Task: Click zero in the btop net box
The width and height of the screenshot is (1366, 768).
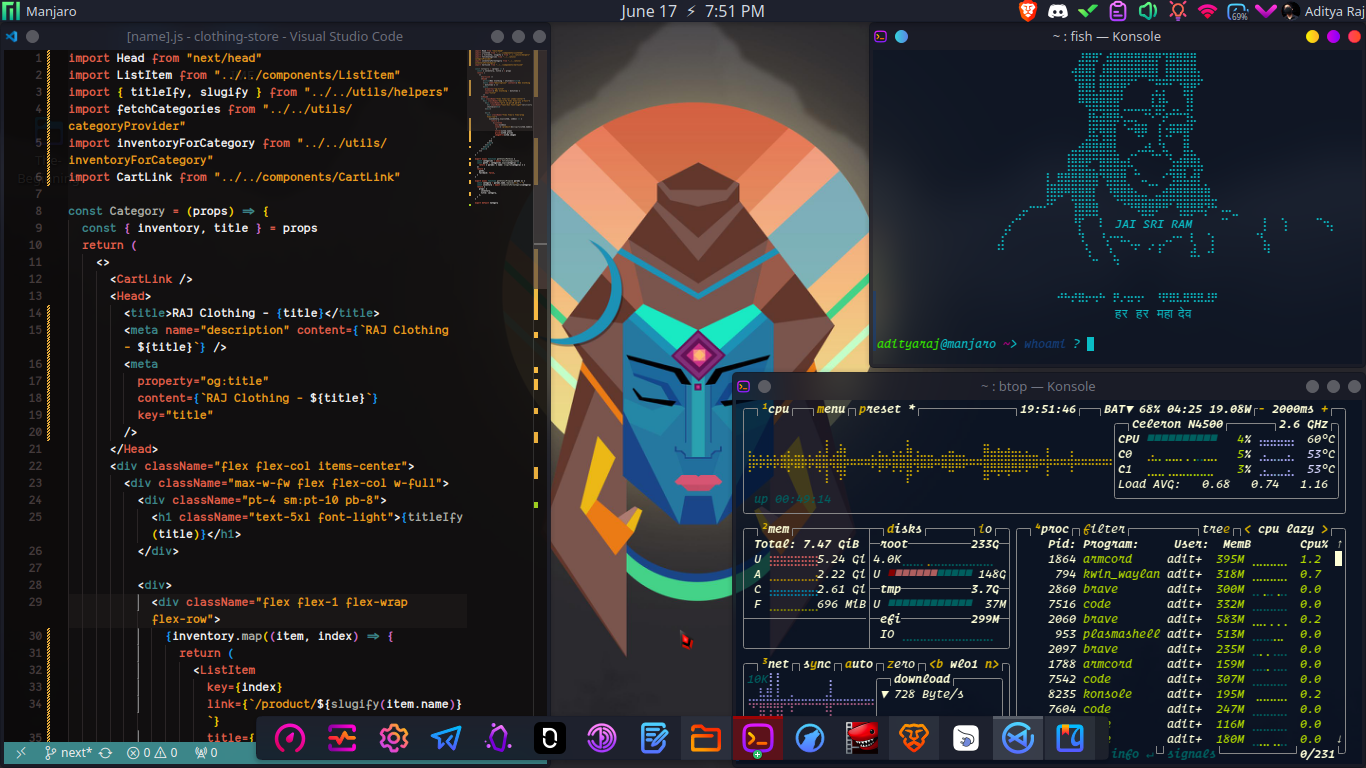Action: pyautogui.click(x=901, y=664)
